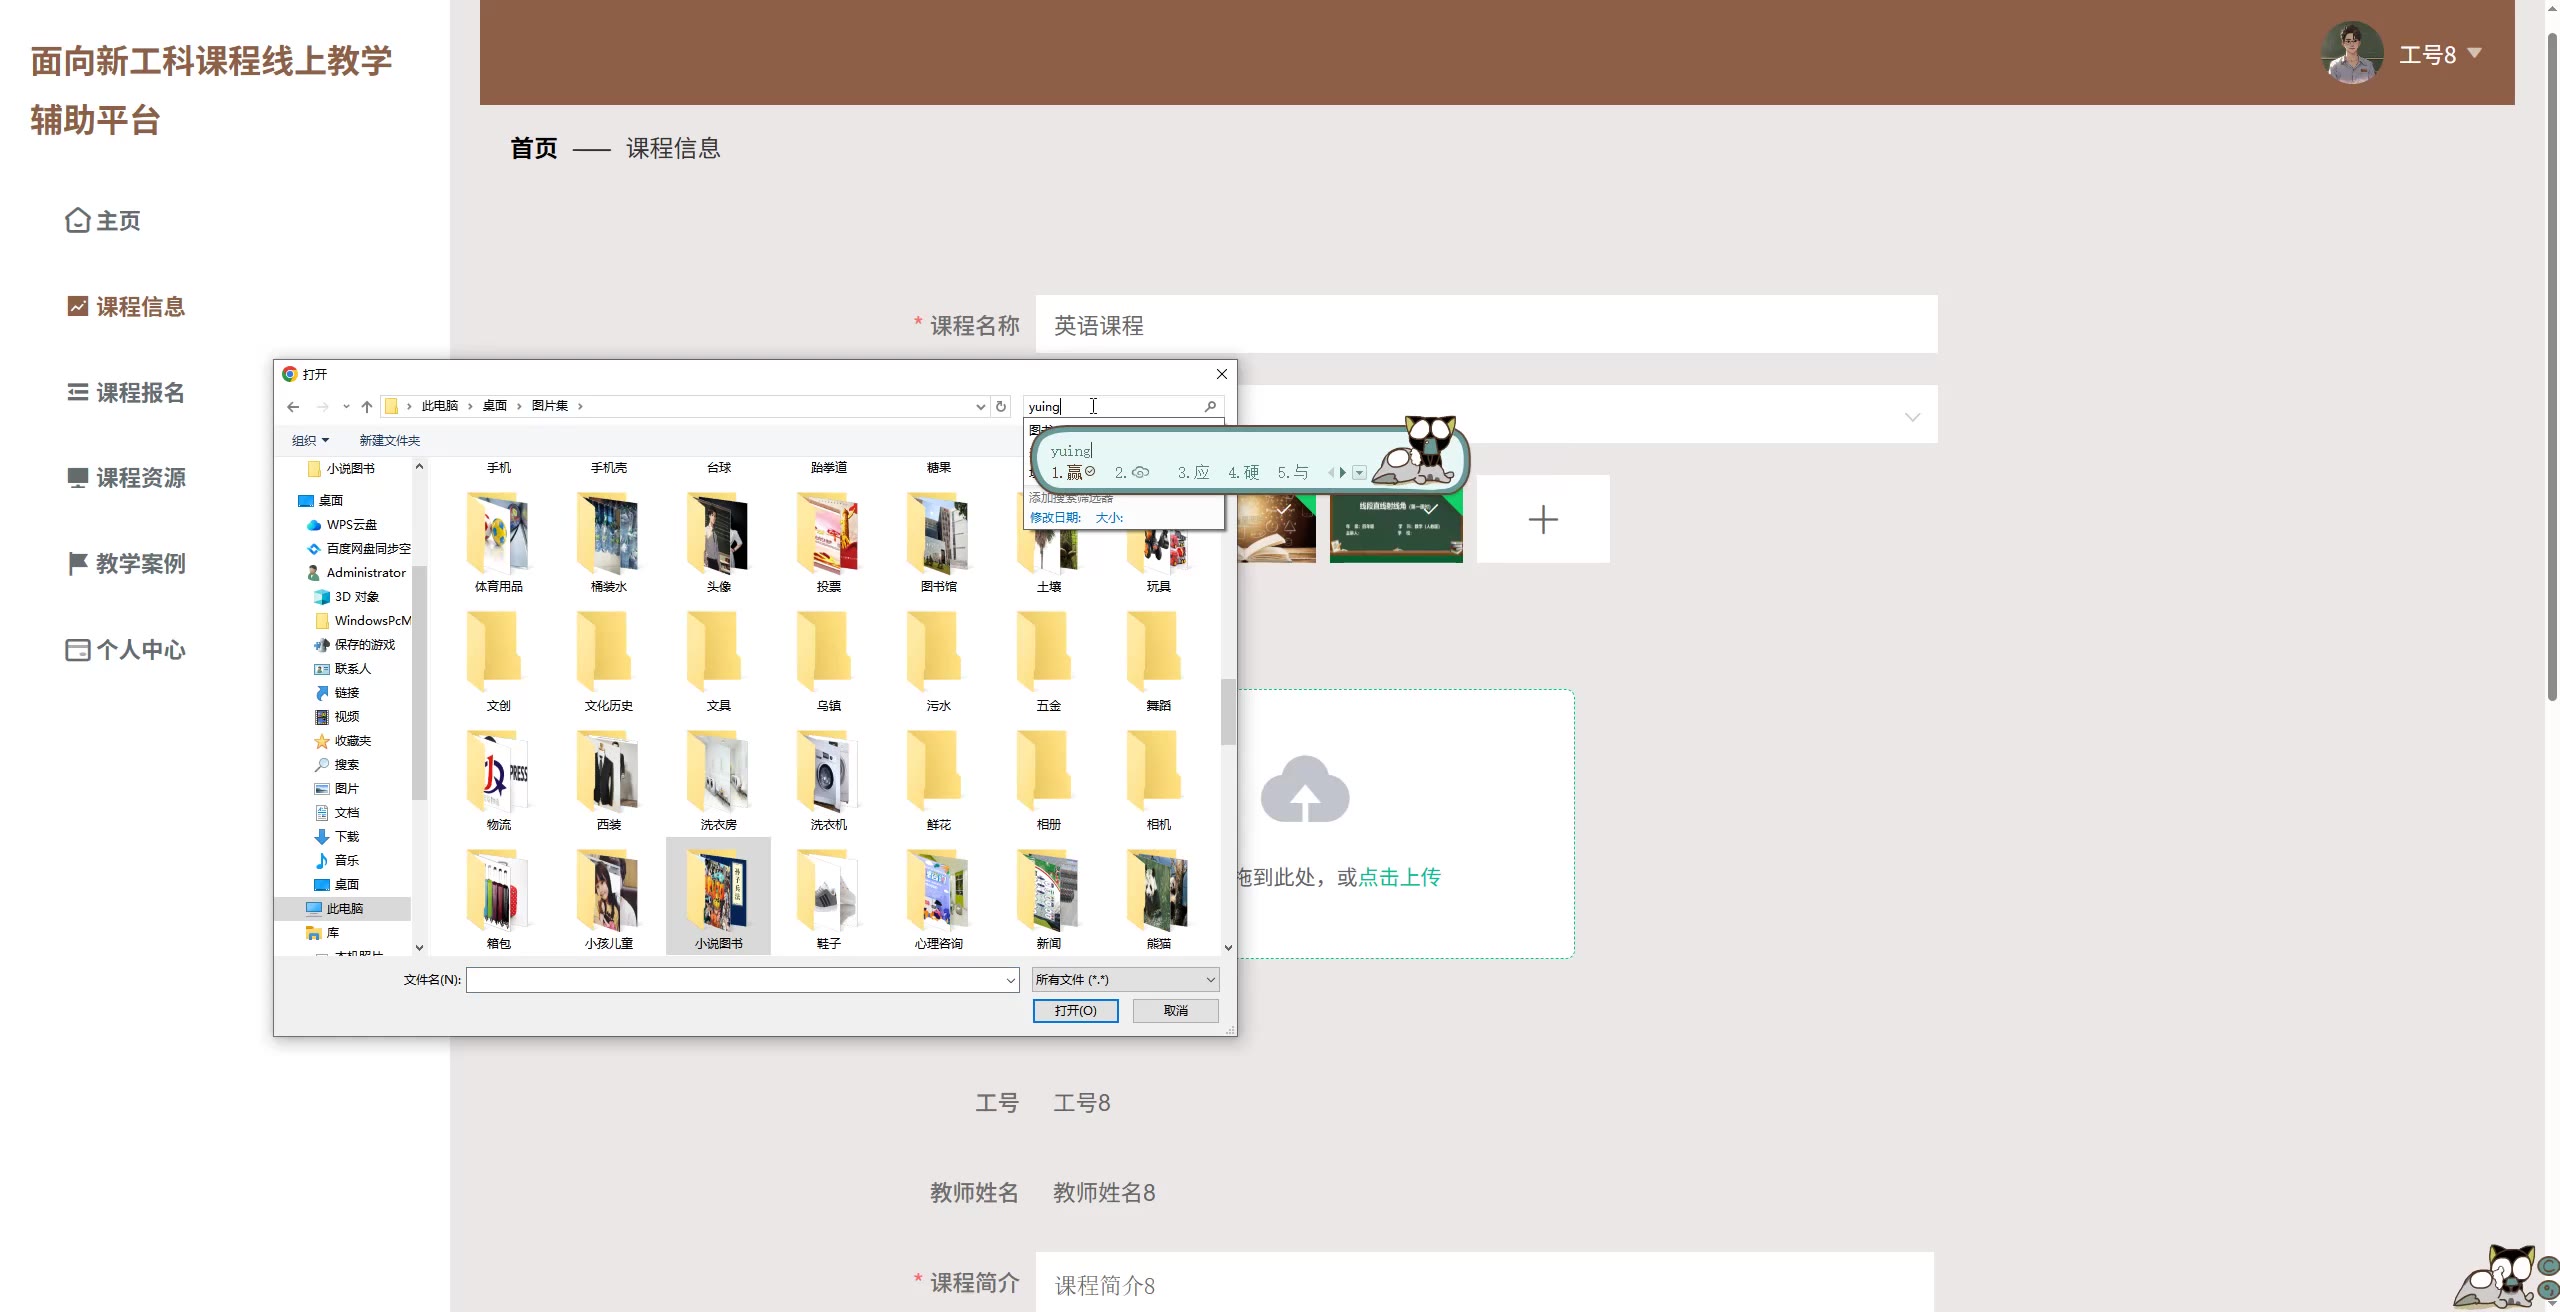
Task: Click the search magnifier in dialog
Action: click(x=1210, y=406)
